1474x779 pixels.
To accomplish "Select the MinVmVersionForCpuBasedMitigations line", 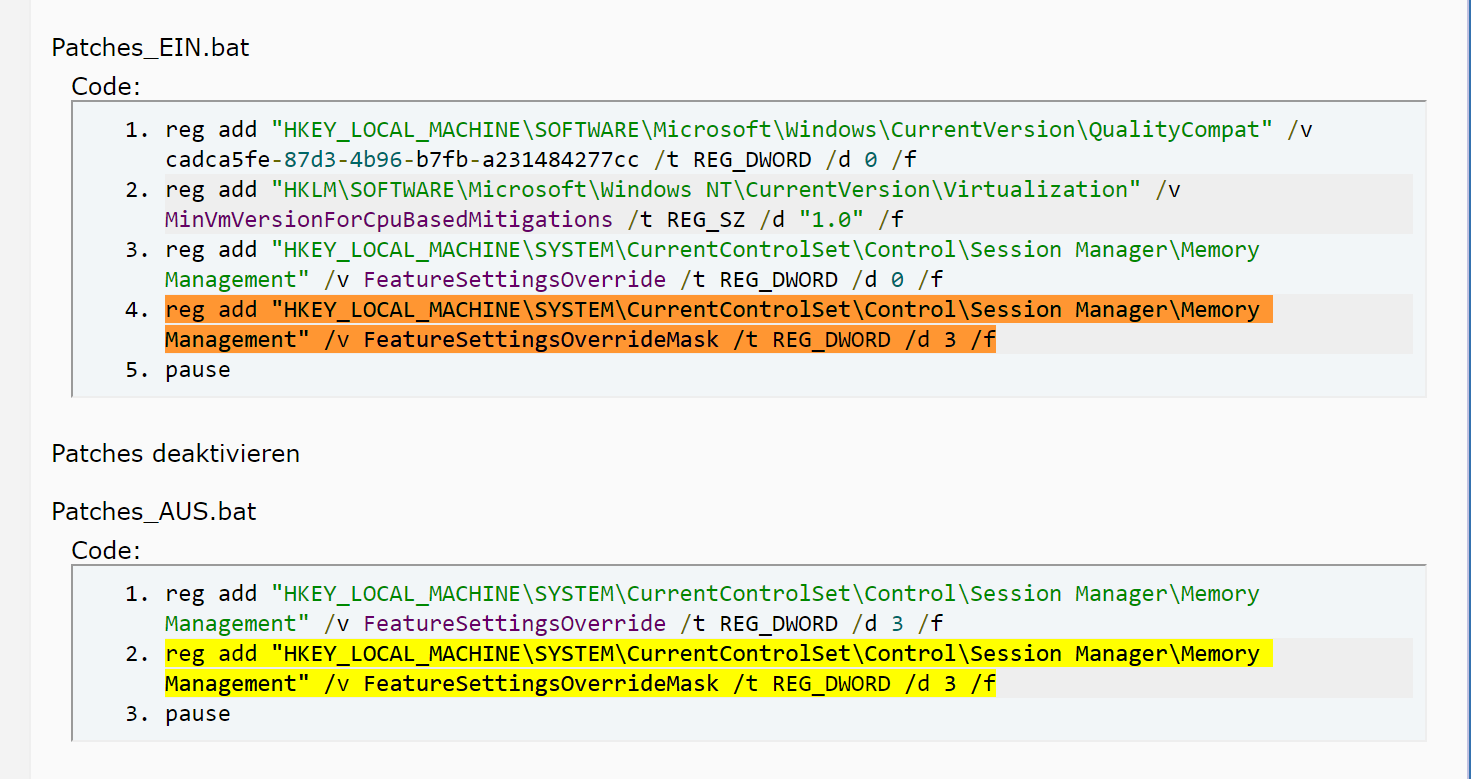I will tap(534, 219).
